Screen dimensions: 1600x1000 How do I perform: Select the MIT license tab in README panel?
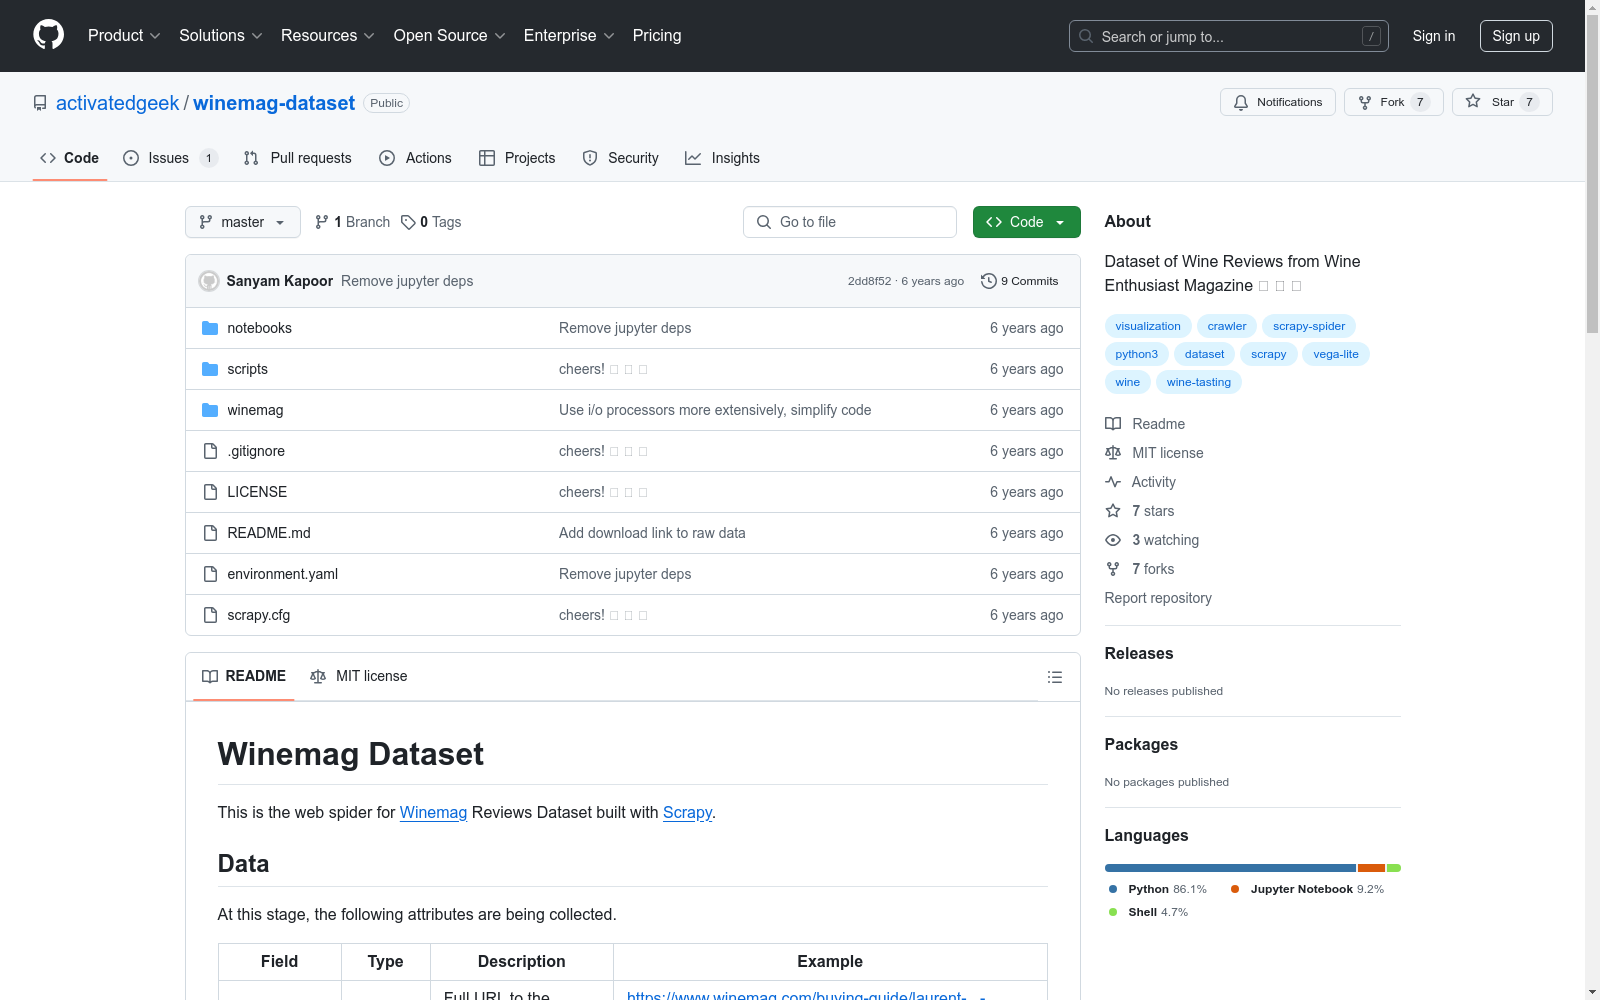coord(359,676)
